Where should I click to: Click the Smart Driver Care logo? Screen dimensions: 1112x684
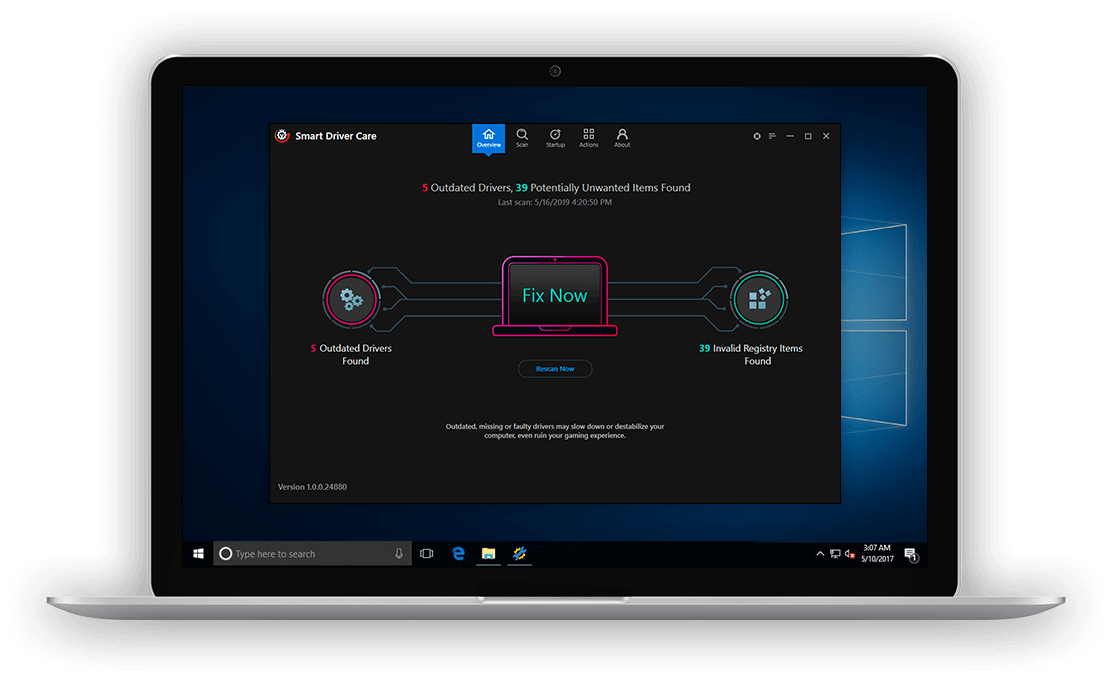tap(282, 135)
